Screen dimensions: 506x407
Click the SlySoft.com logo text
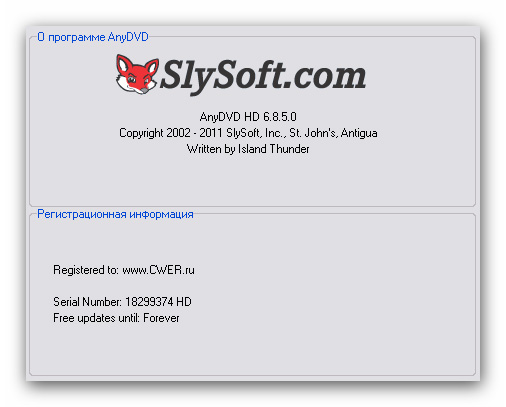263,76
